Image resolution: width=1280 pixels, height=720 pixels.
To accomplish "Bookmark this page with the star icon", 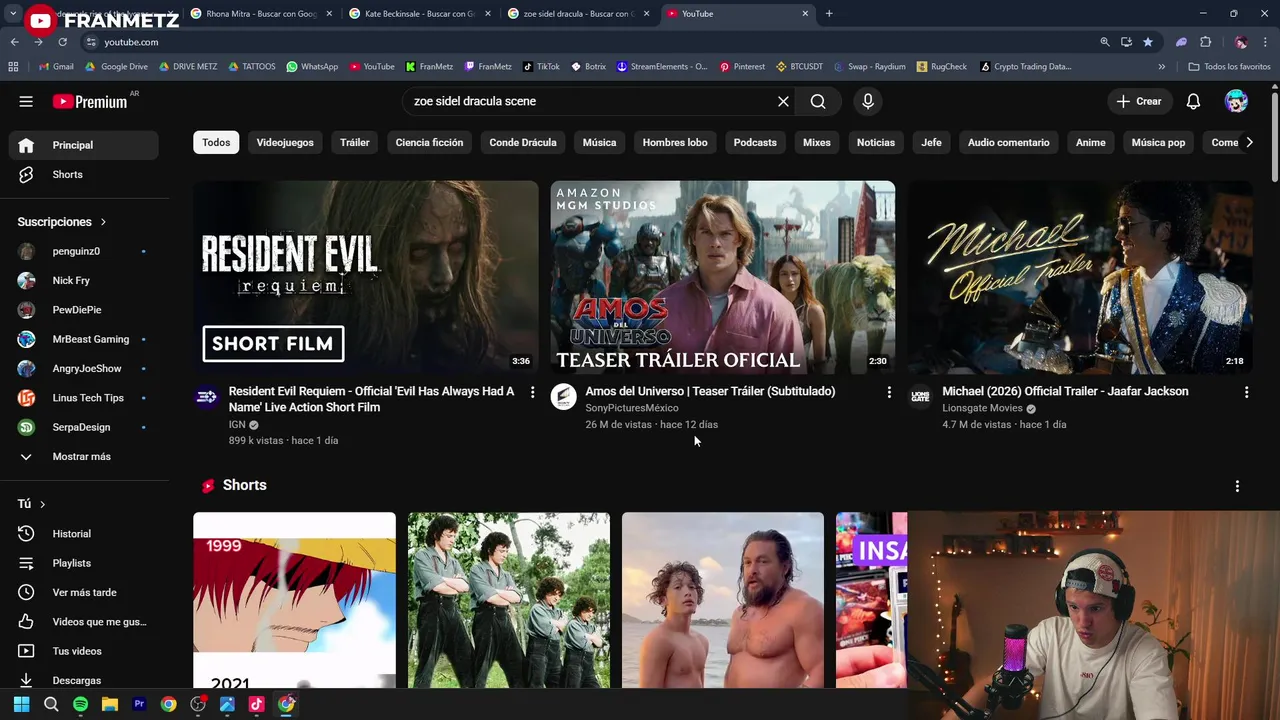I will coord(1148,42).
